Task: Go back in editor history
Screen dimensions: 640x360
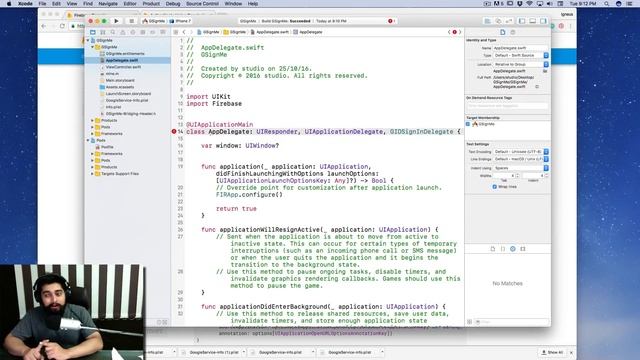Action: pyautogui.click(x=184, y=32)
